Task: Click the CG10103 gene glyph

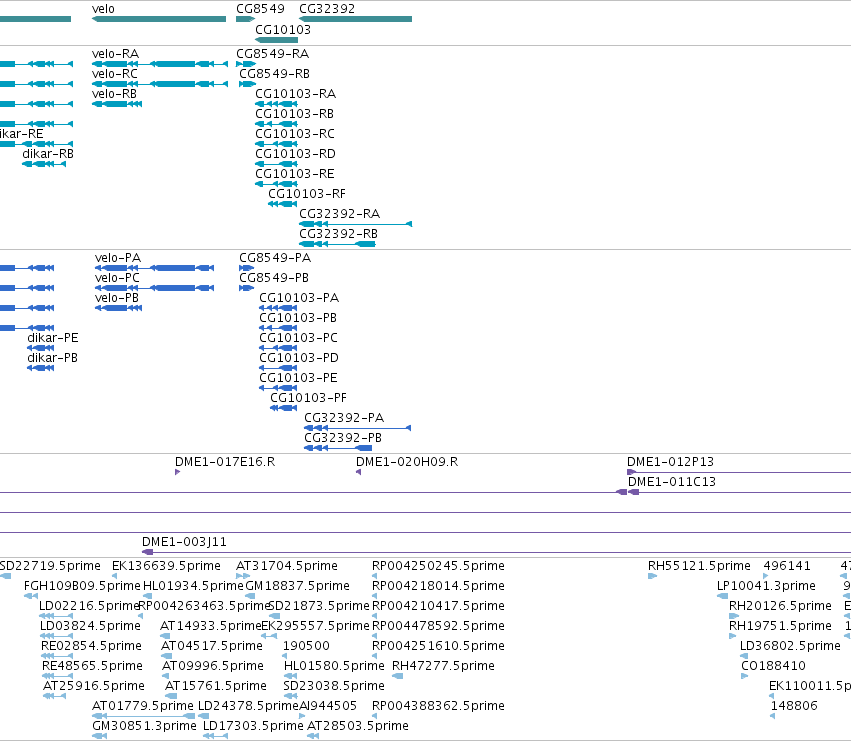Action: (x=276, y=40)
